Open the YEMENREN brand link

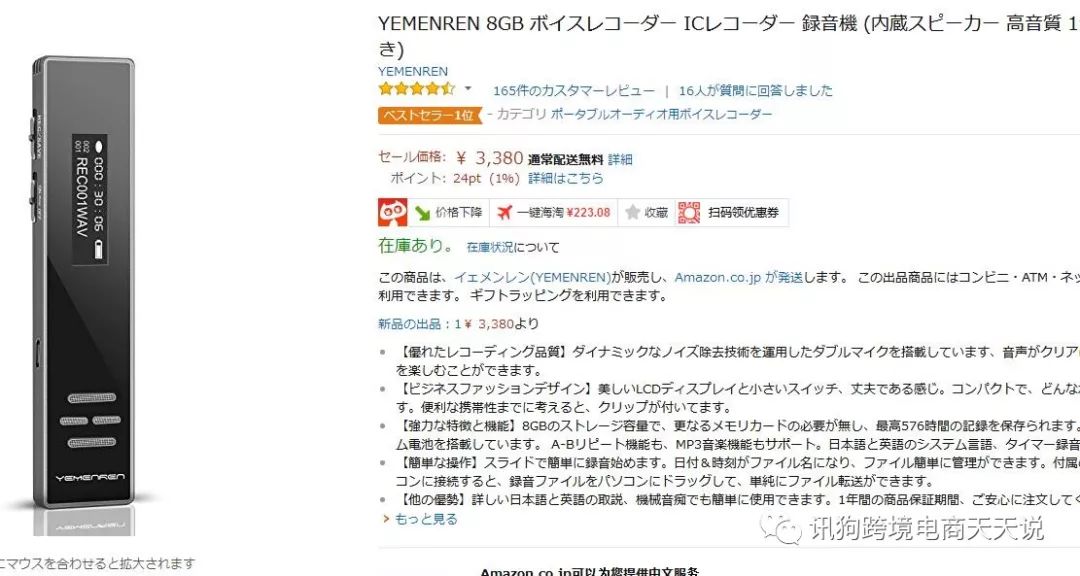pos(413,71)
